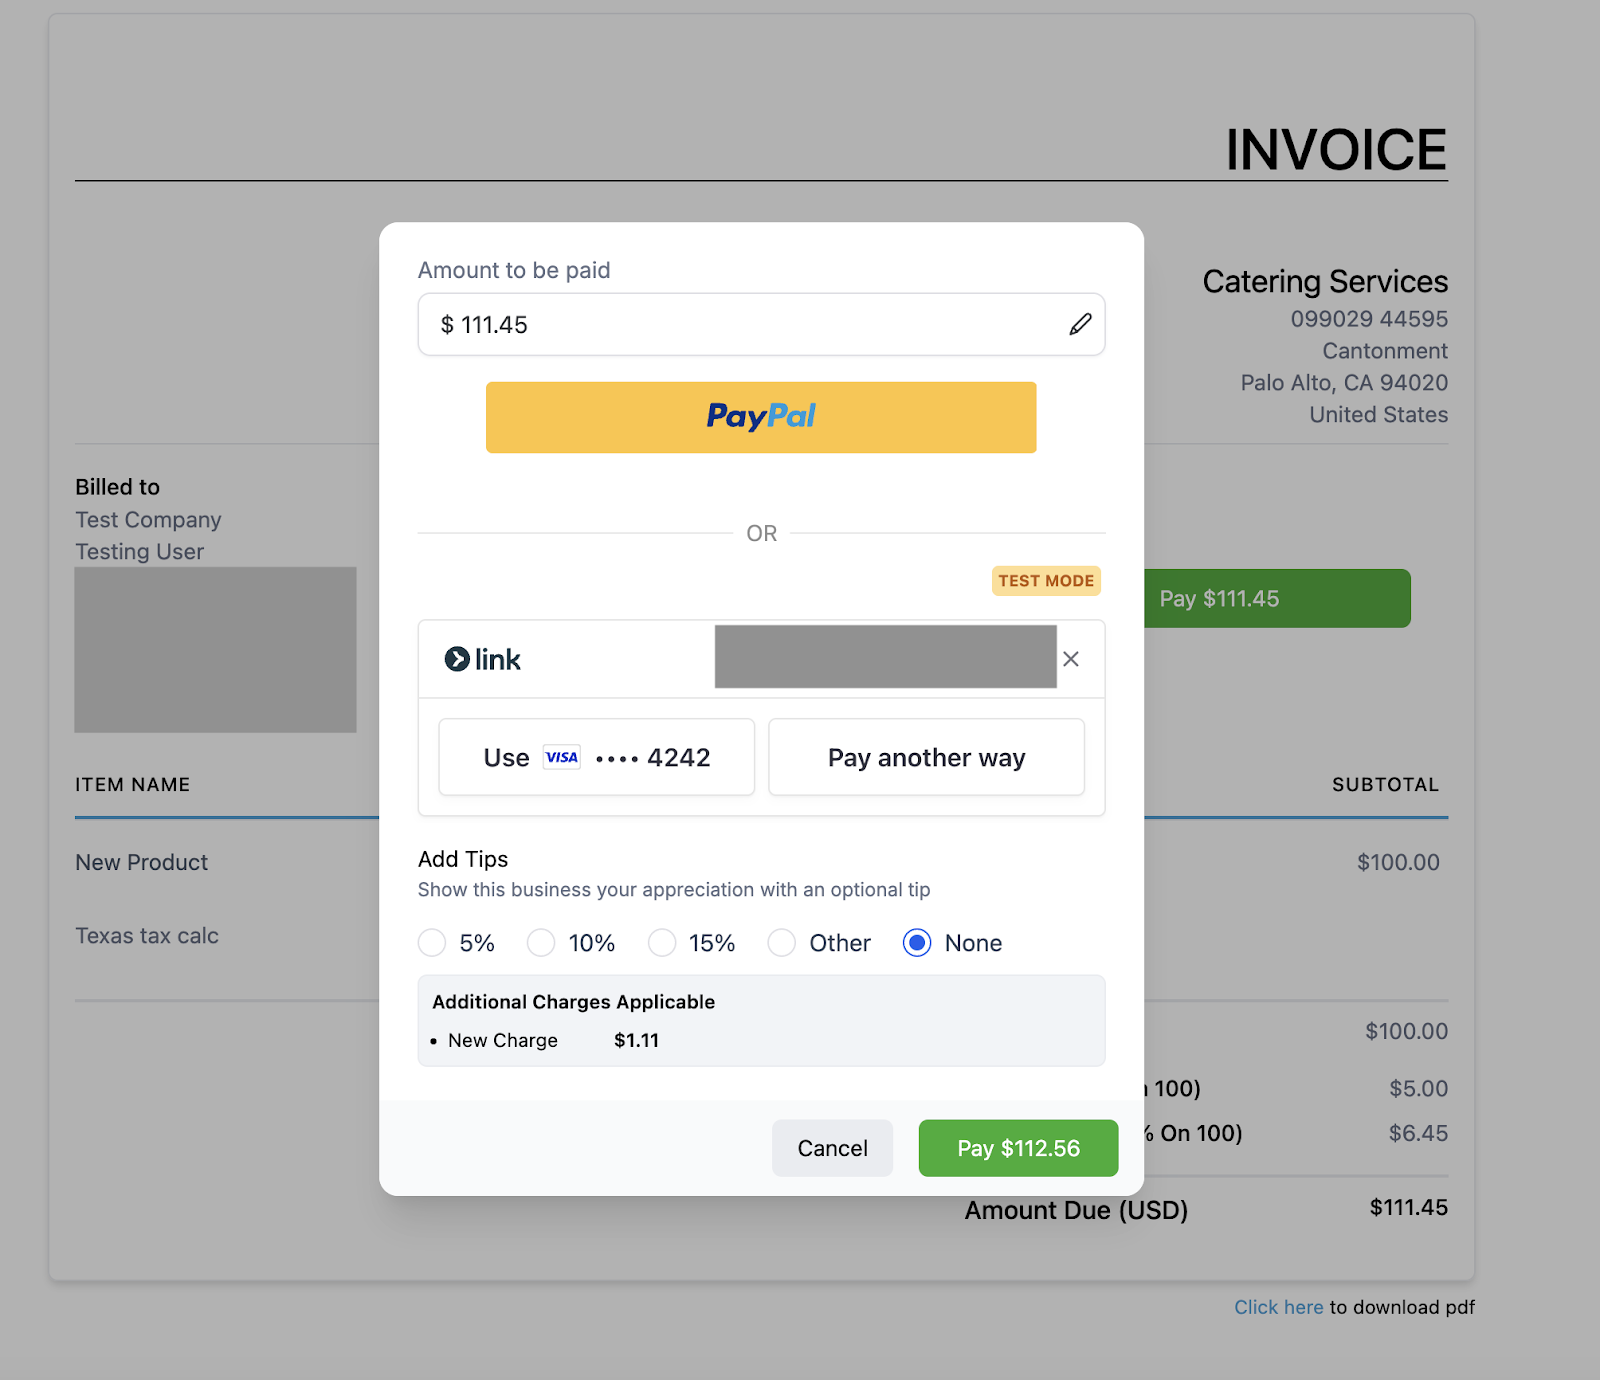The image size is (1600, 1380).
Task: Select the Other tip option
Action: (x=782, y=943)
